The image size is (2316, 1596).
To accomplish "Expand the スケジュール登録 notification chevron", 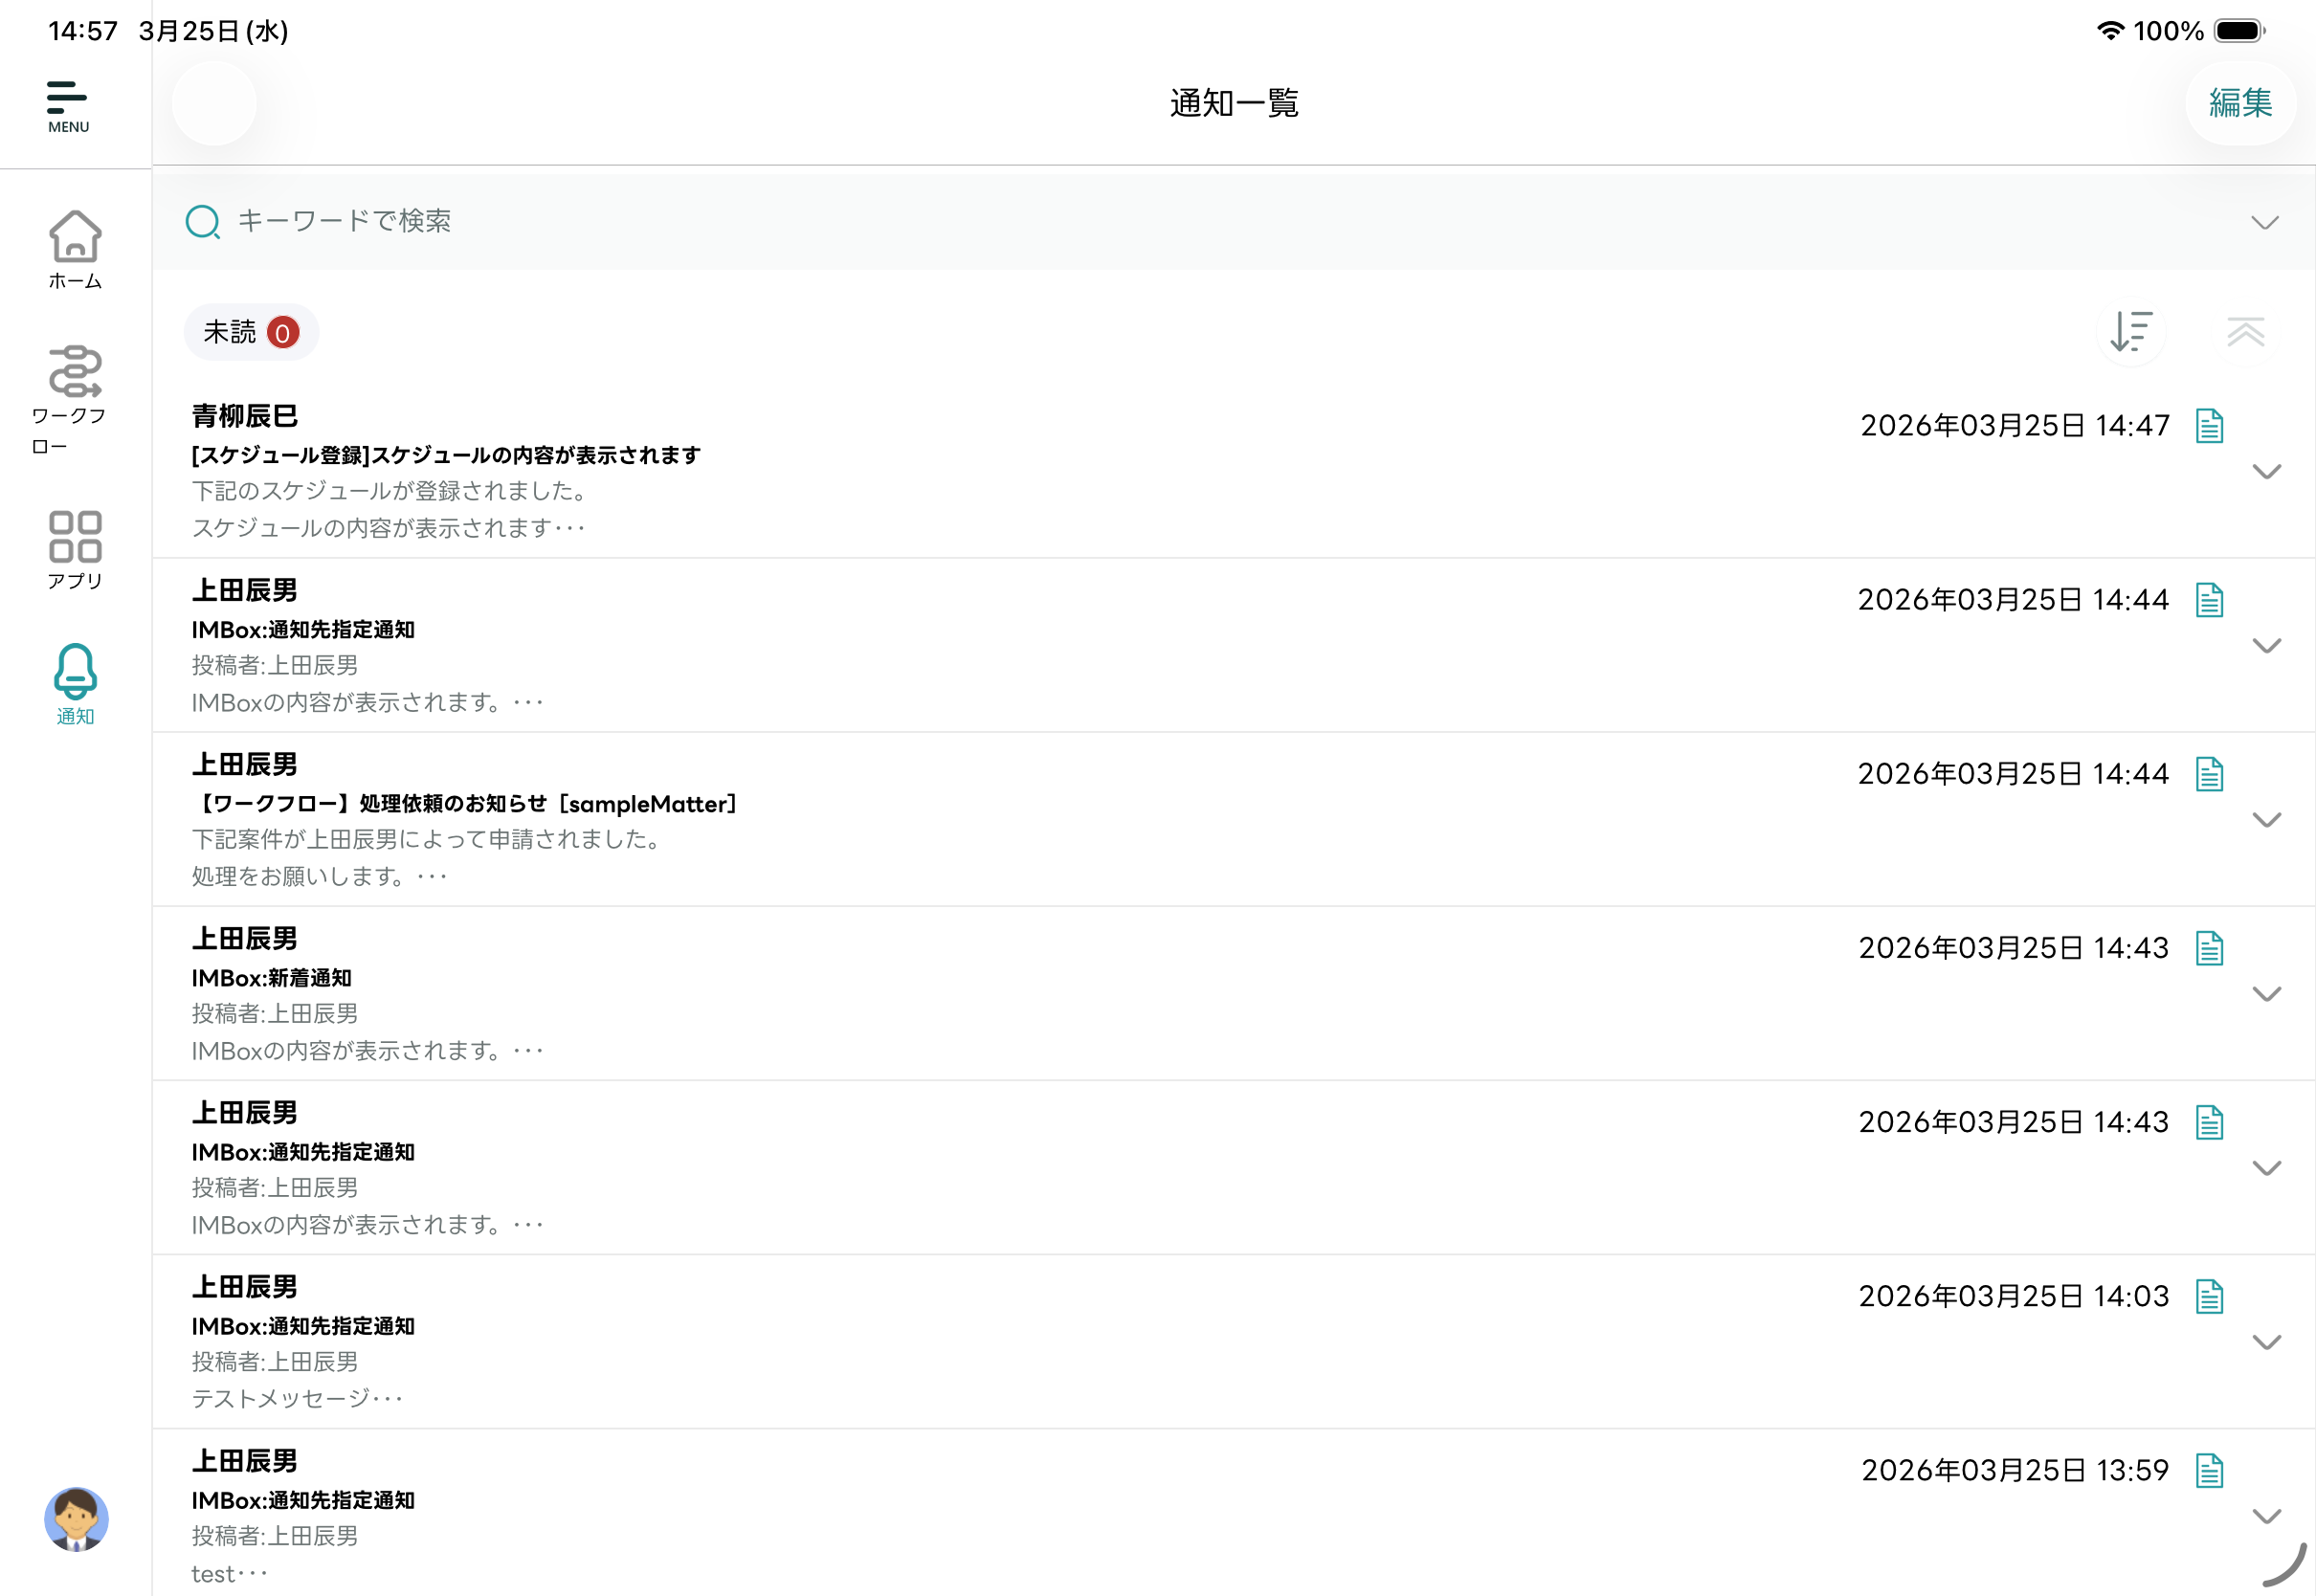I will [2266, 471].
